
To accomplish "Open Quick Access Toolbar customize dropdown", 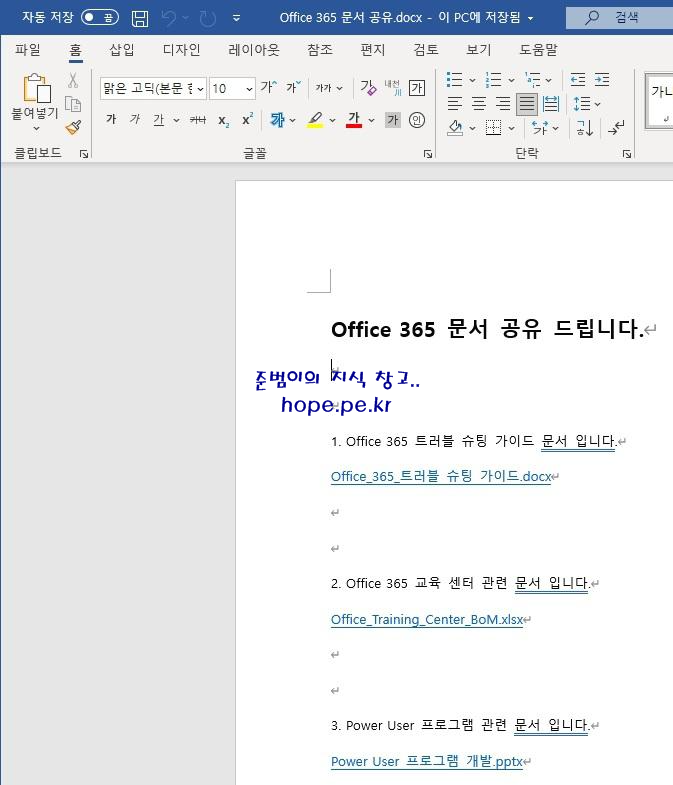I will (x=236, y=19).
